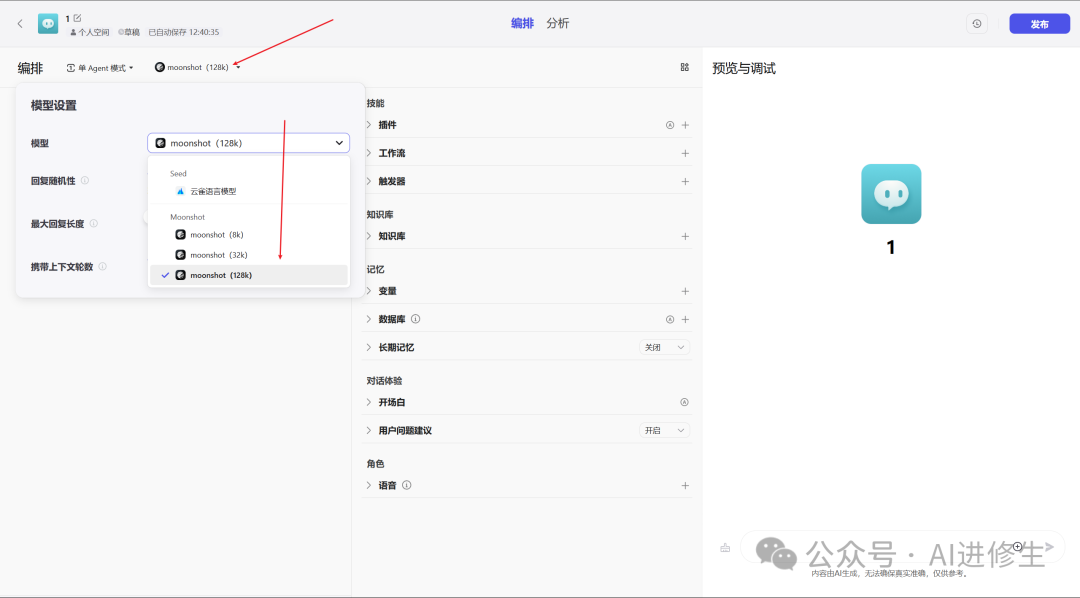
Task: Add a database with 数据库 plus icon
Action: tap(685, 319)
